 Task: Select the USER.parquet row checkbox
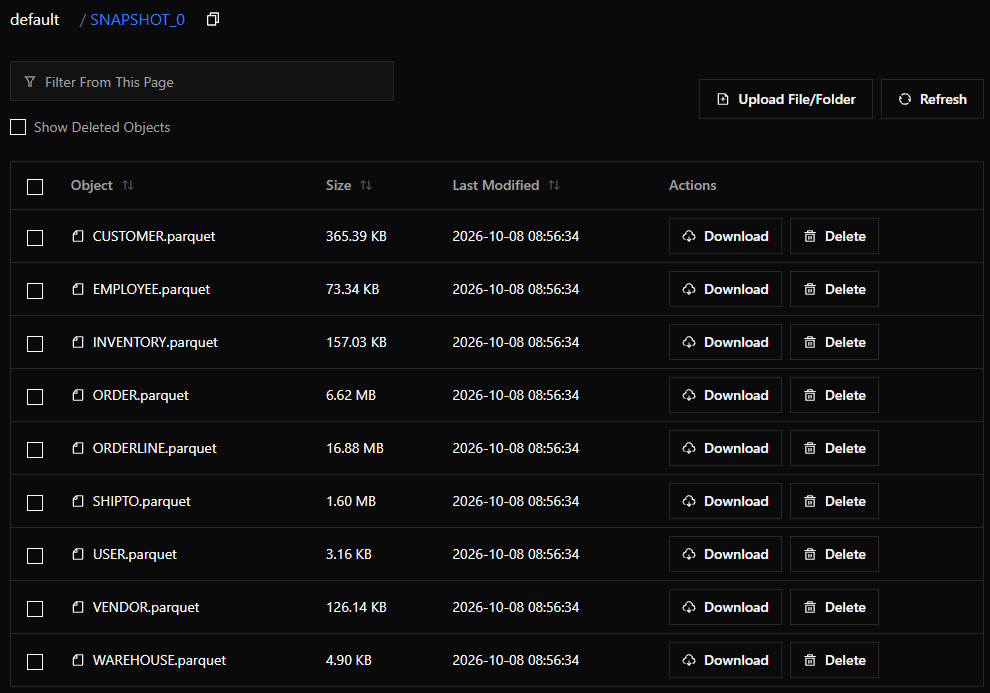click(35, 556)
